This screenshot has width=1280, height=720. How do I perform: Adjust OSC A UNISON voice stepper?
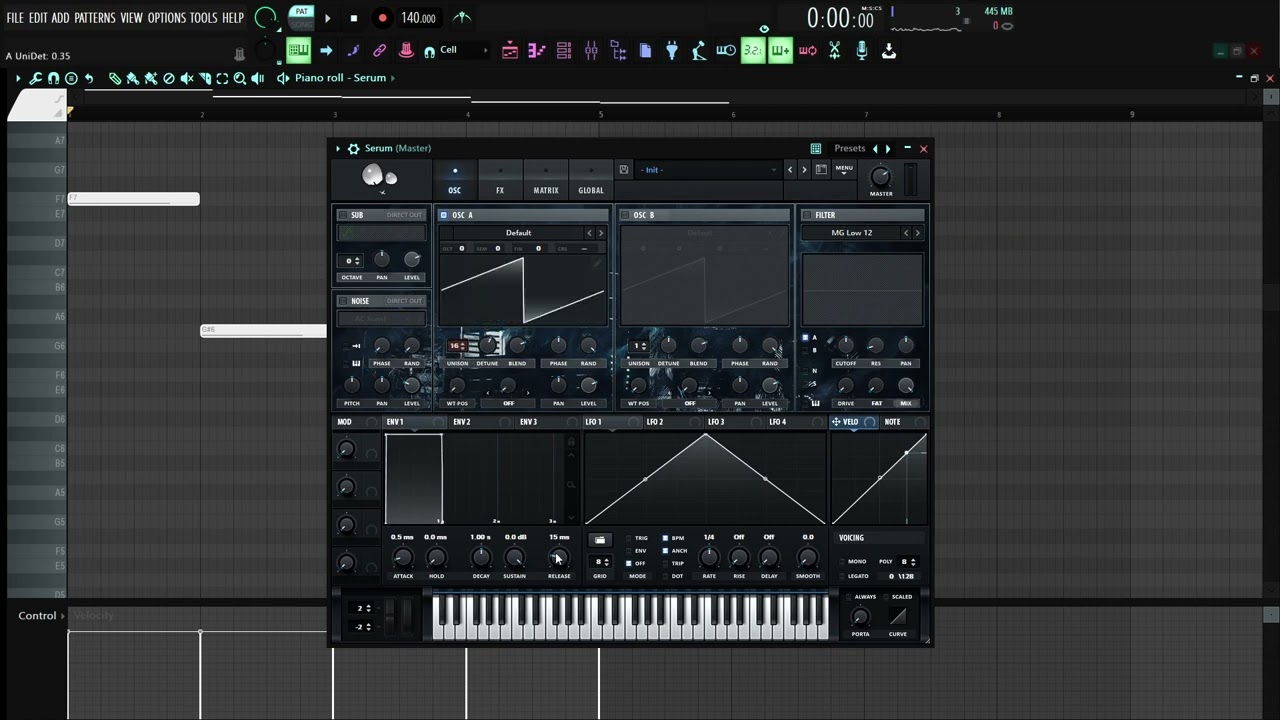(x=457, y=346)
